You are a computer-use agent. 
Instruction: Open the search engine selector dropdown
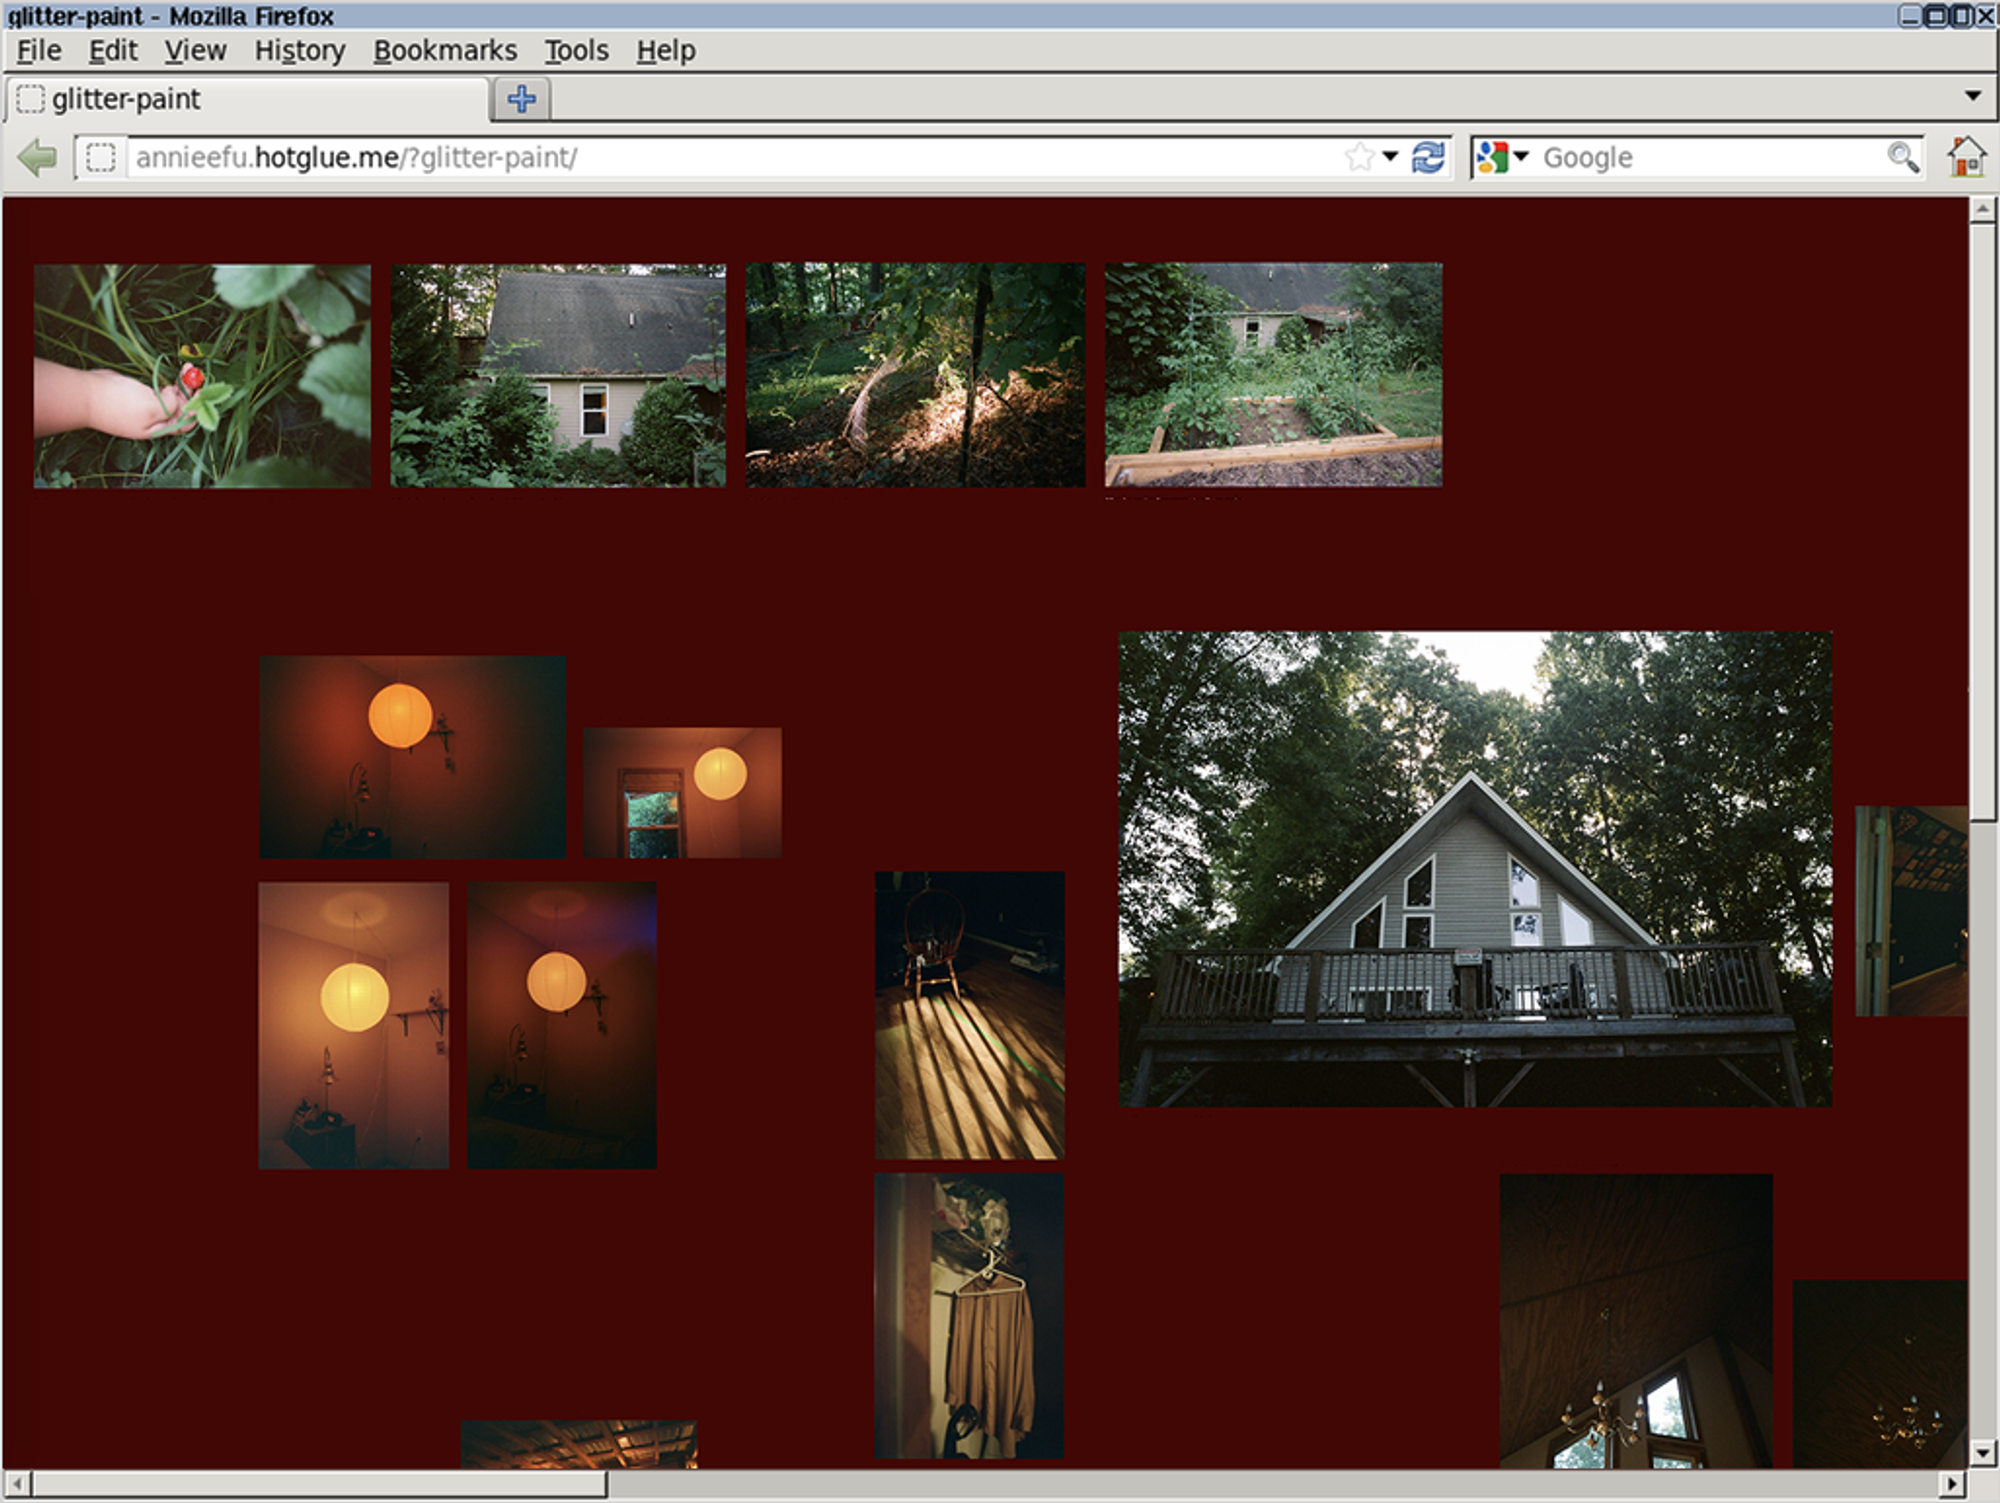tap(1521, 157)
